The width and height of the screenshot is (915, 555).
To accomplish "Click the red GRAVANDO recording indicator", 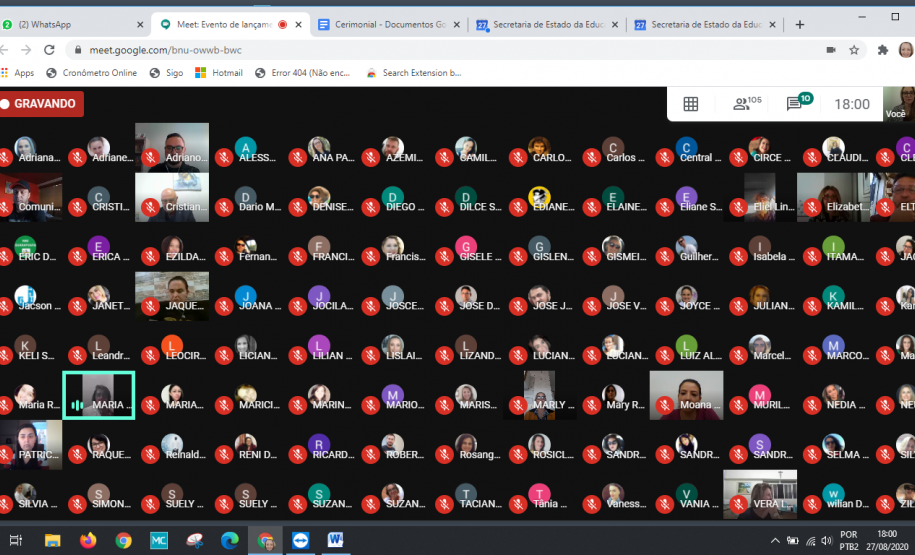I will [41, 103].
